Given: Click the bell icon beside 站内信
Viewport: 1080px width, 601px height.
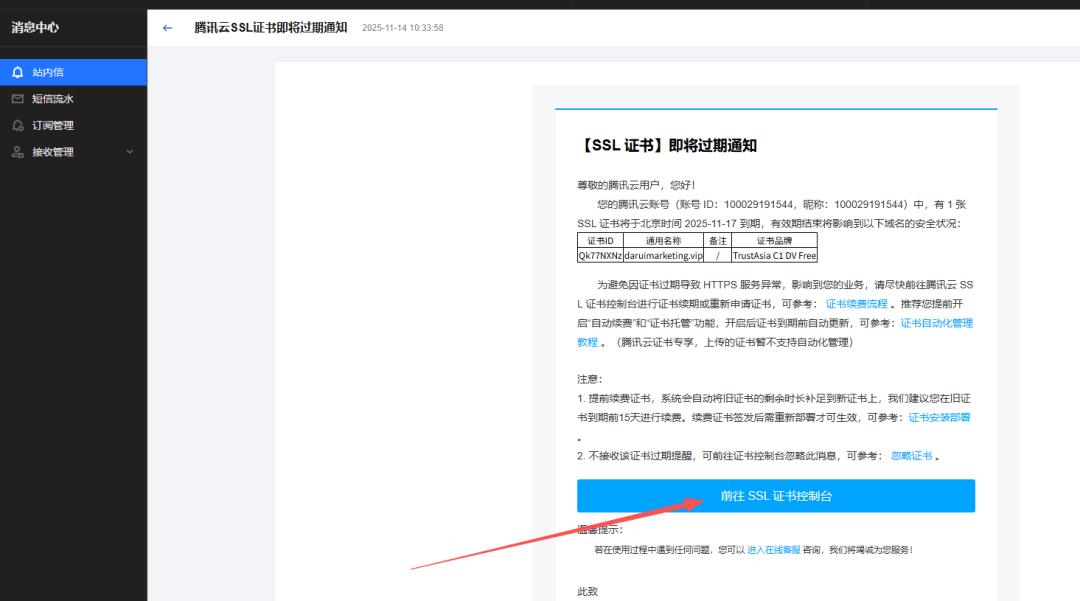Looking at the screenshot, I should click(18, 72).
